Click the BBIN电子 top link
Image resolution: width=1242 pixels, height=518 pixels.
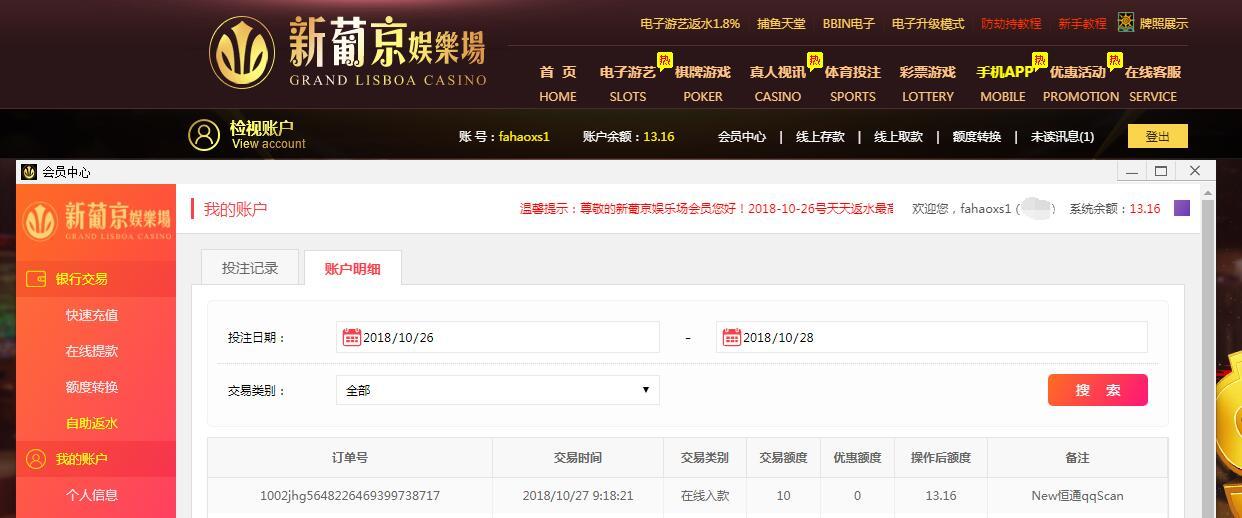point(849,23)
